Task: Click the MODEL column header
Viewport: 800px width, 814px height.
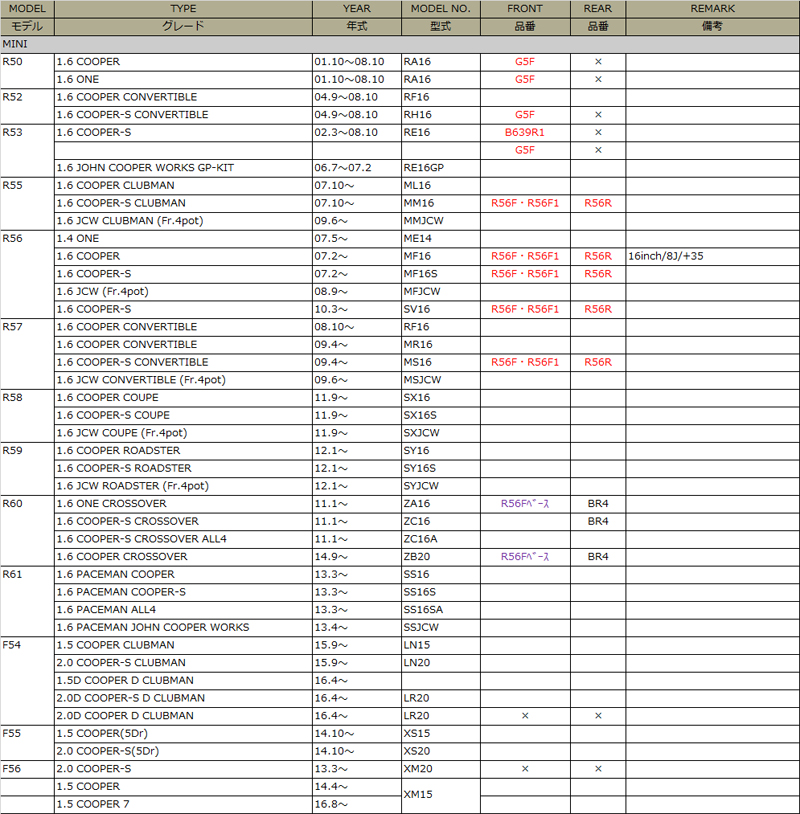Action: coord(27,9)
